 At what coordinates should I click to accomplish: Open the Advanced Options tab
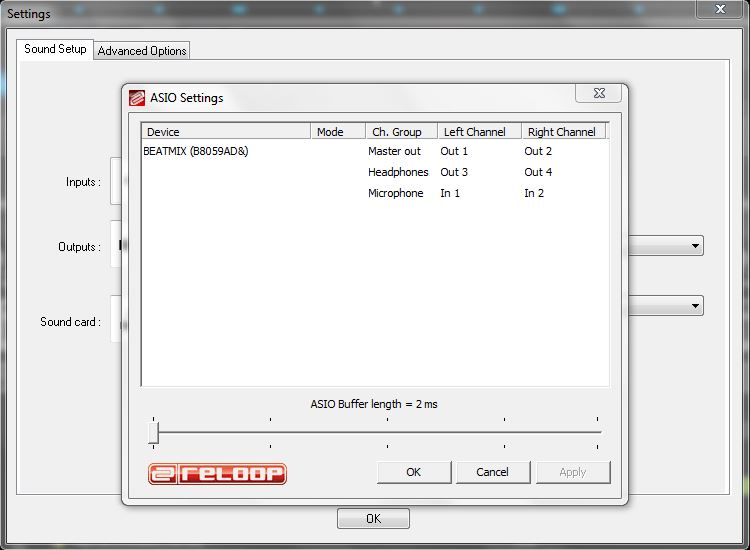point(142,51)
